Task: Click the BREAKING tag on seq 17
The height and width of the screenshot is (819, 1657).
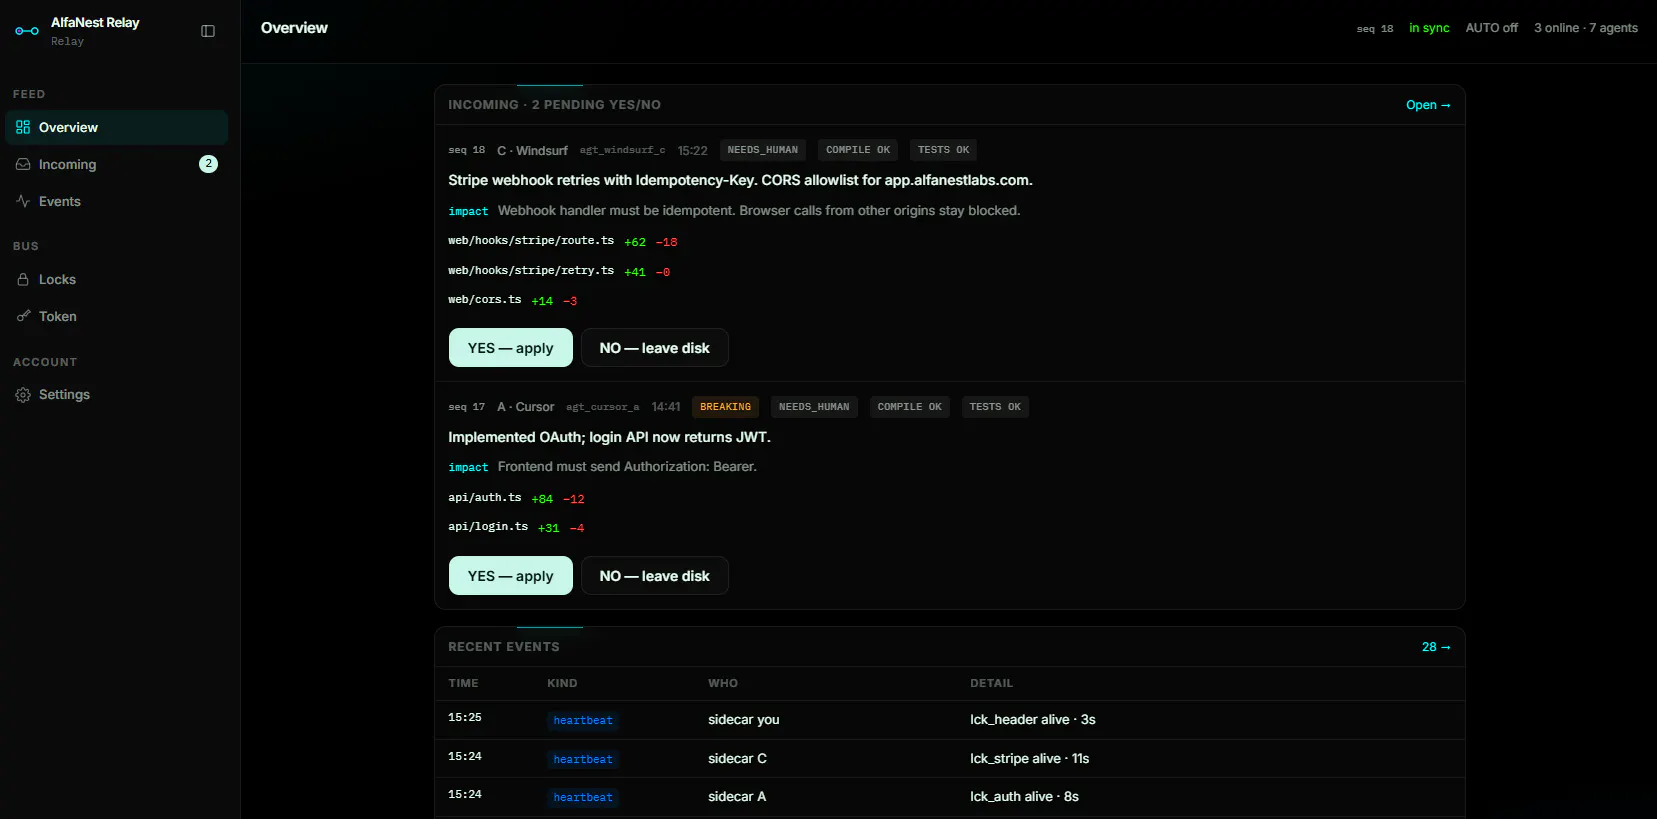Action: (725, 407)
